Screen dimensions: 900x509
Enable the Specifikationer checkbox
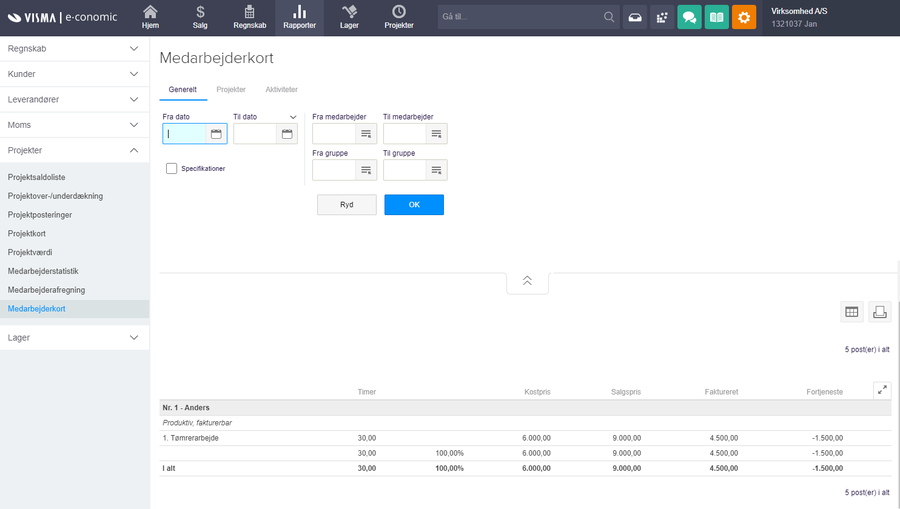click(x=172, y=169)
